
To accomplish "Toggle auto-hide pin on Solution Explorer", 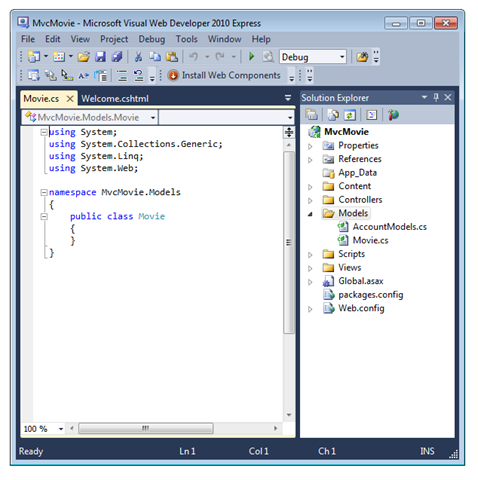I will pyautogui.click(x=436, y=97).
